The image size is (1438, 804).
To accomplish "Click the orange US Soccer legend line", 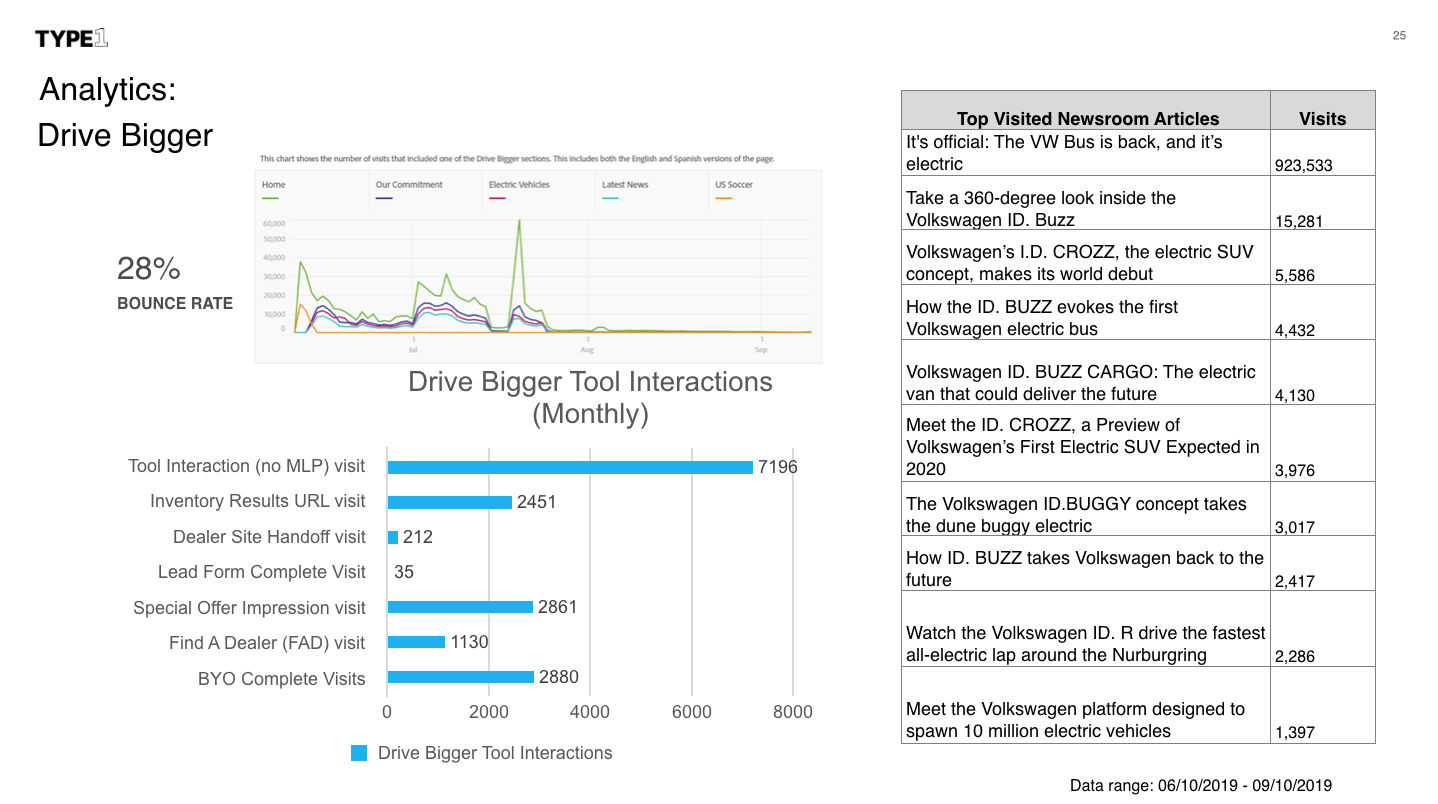I will 723,198.
